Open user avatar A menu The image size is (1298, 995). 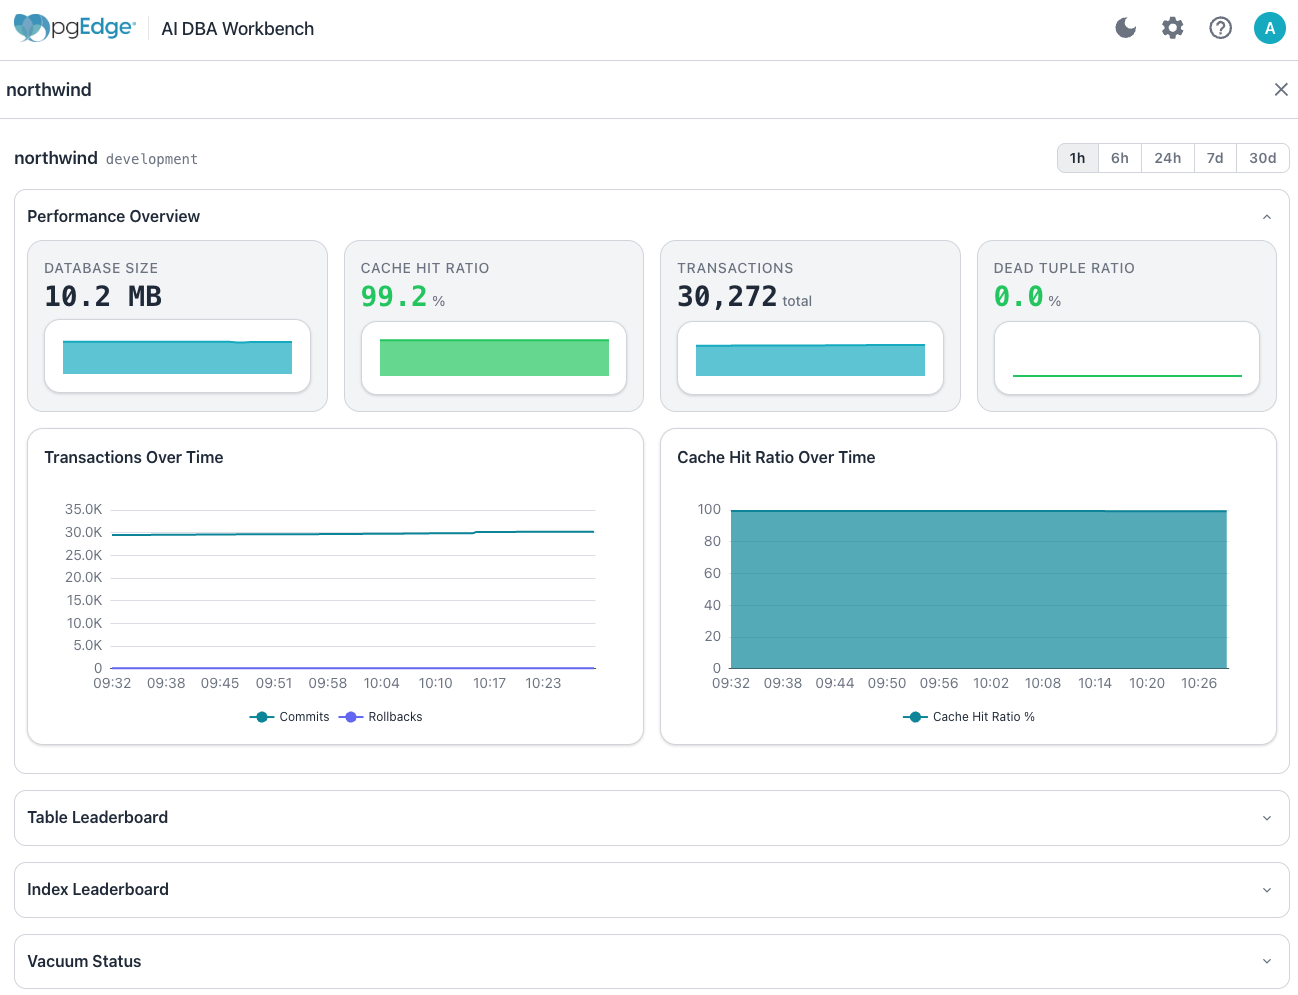point(1270,28)
